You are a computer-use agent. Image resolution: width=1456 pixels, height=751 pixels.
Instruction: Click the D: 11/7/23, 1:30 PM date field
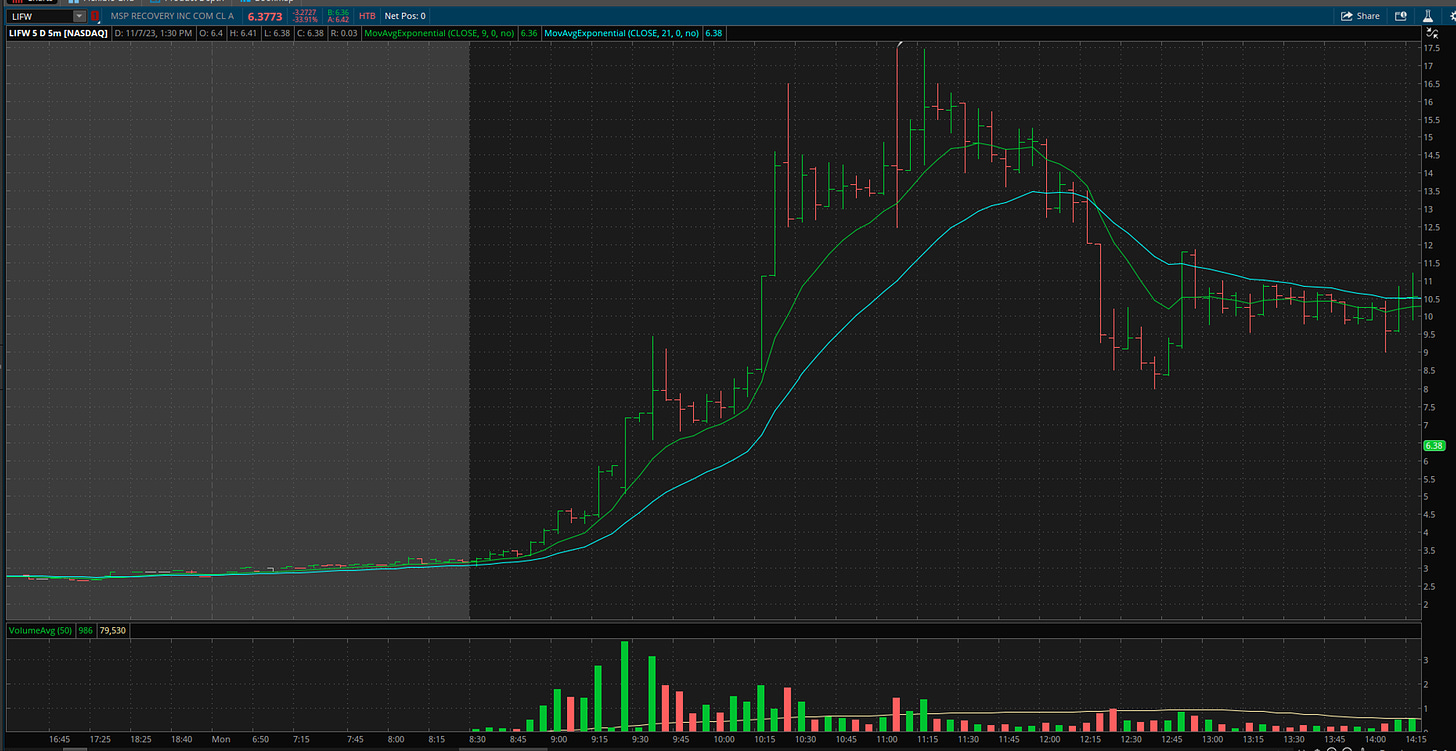(153, 33)
